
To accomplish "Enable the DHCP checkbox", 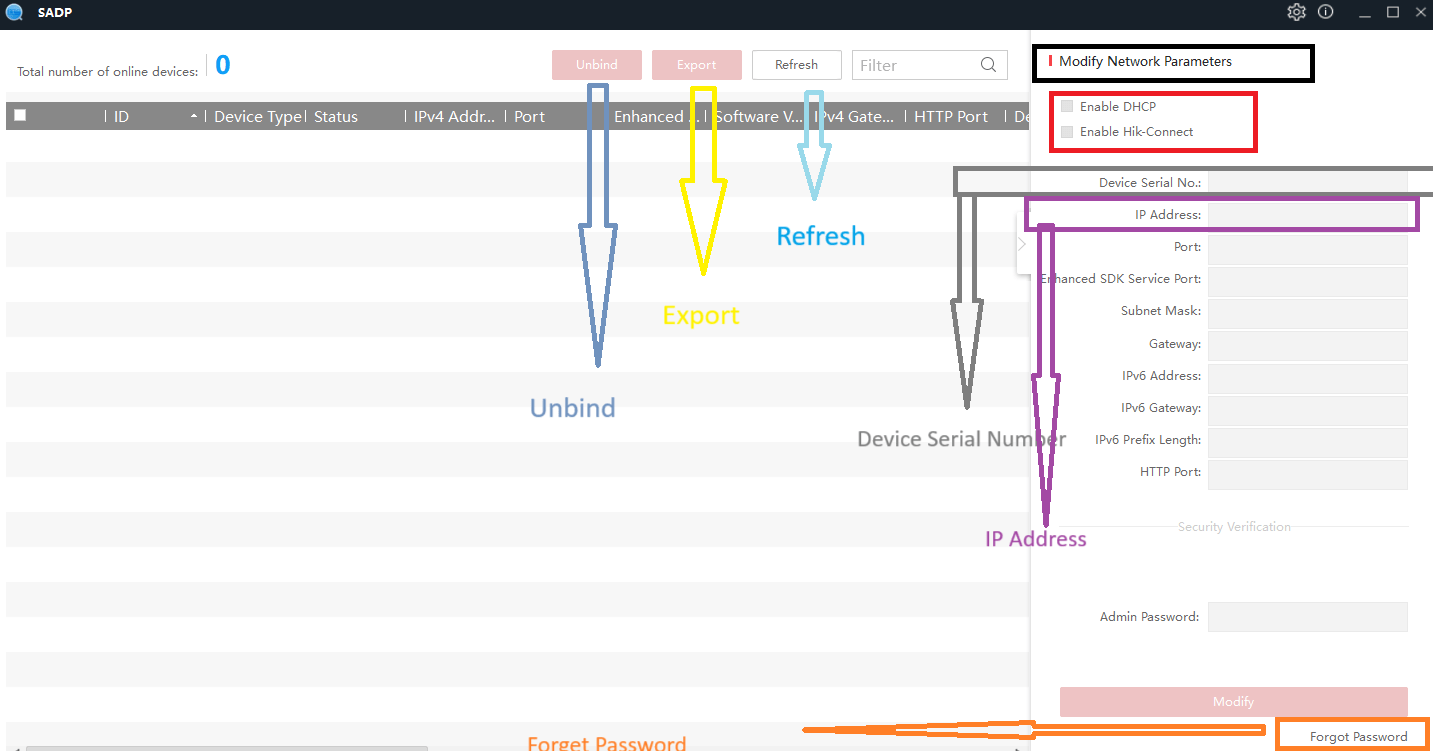I will [x=1066, y=106].
